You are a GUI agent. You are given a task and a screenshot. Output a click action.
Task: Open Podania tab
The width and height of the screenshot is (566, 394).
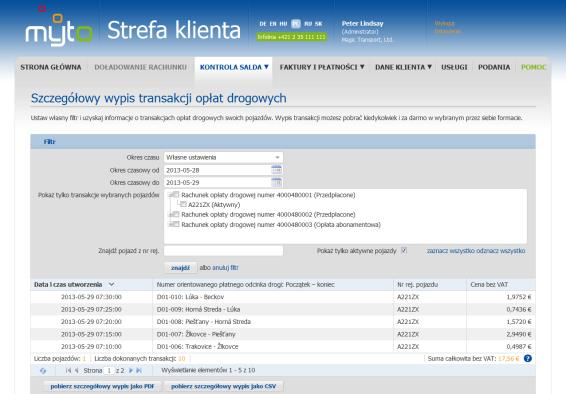[x=494, y=67]
